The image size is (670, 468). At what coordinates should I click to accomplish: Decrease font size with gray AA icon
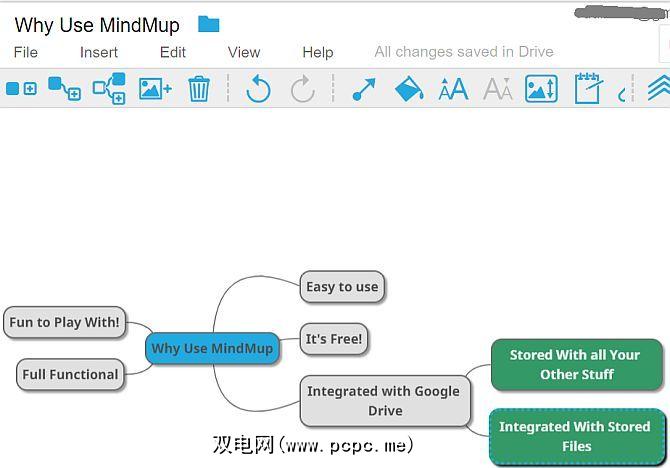coord(498,89)
